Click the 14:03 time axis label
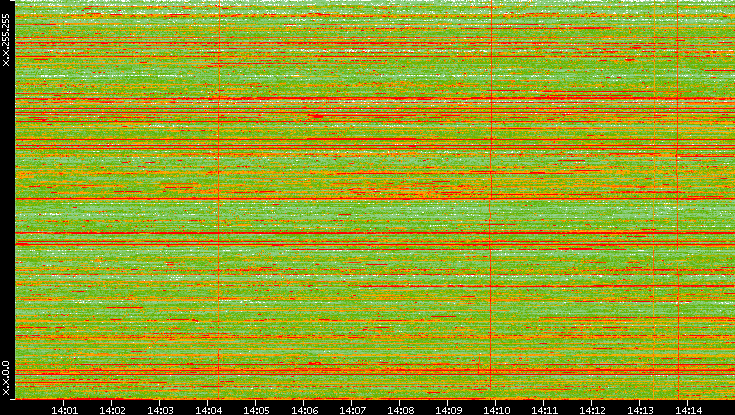Image resolution: width=735 pixels, height=415 pixels. pyautogui.click(x=160, y=410)
